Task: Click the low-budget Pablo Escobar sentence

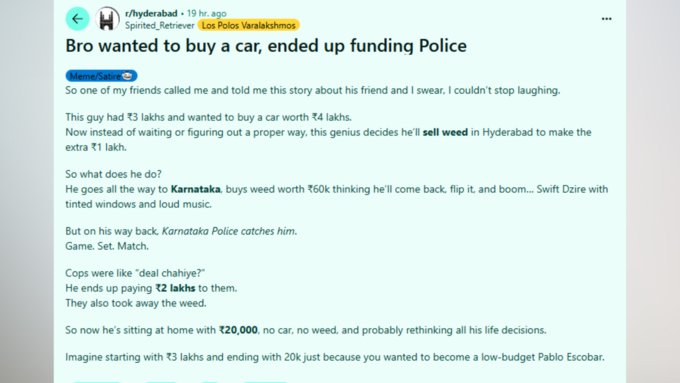Action: [x=335, y=357]
